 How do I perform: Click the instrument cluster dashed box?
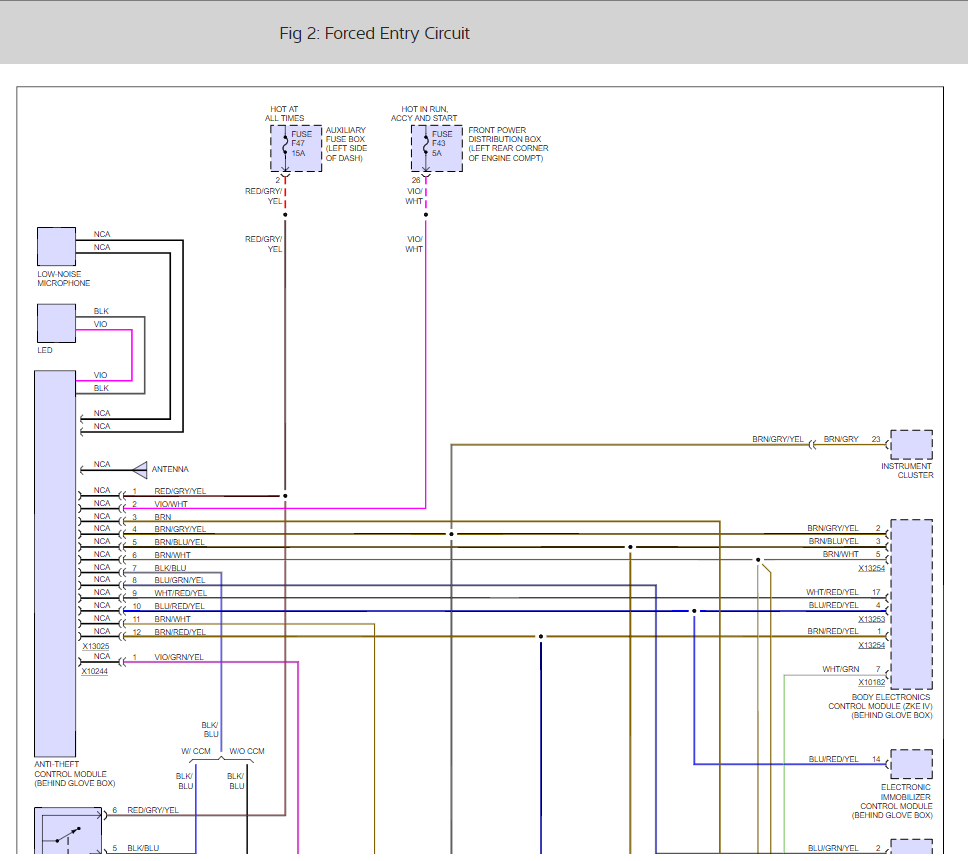[x=910, y=445]
